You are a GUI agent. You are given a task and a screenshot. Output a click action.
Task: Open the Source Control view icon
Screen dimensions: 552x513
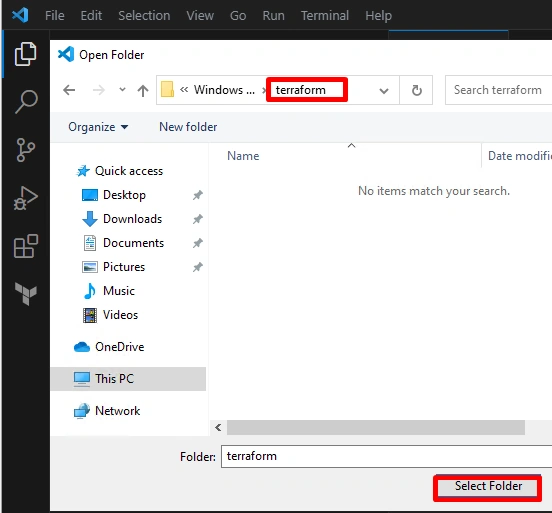click(x=25, y=150)
